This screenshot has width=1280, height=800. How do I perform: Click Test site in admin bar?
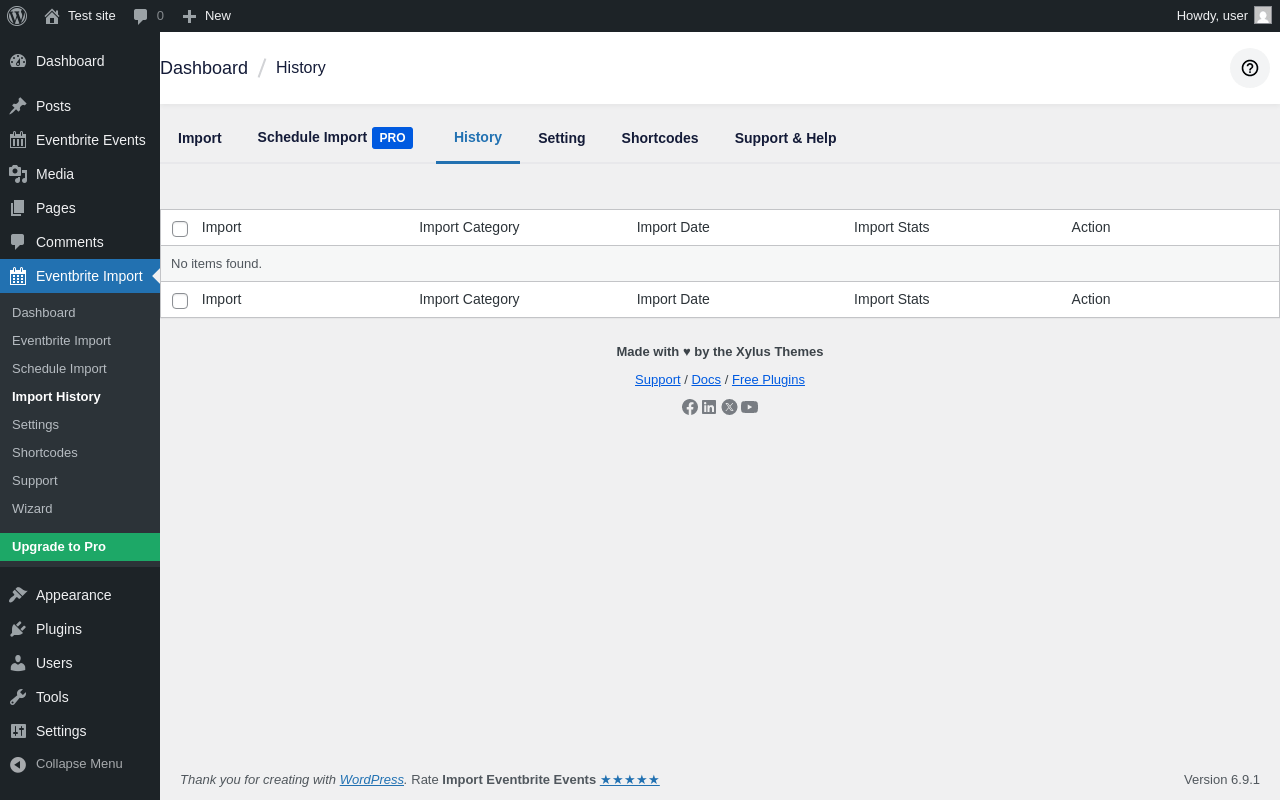(x=80, y=16)
